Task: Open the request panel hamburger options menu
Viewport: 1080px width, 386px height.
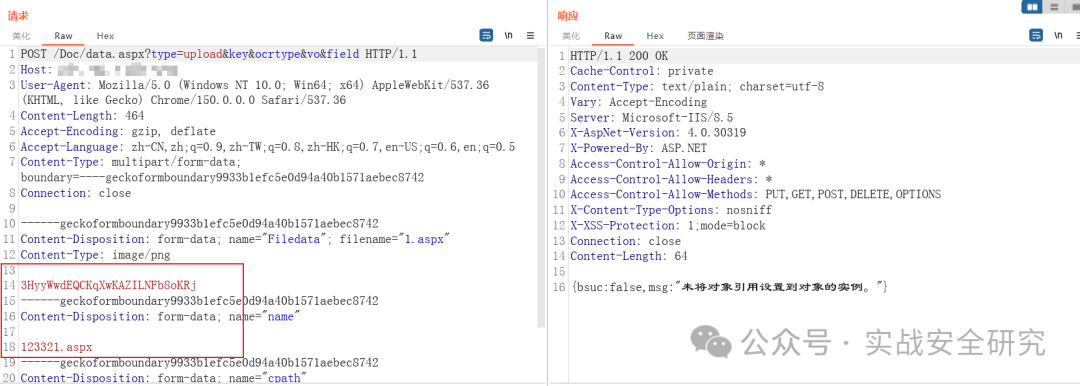Action: (530, 35)
